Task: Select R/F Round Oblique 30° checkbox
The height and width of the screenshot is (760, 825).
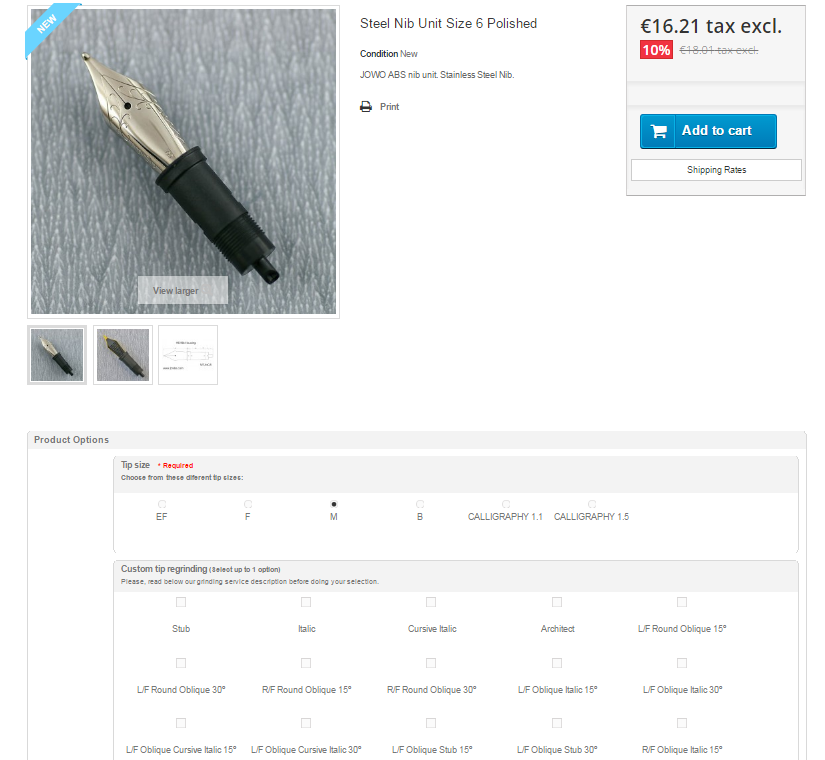Action: click(x=431, y=663)
